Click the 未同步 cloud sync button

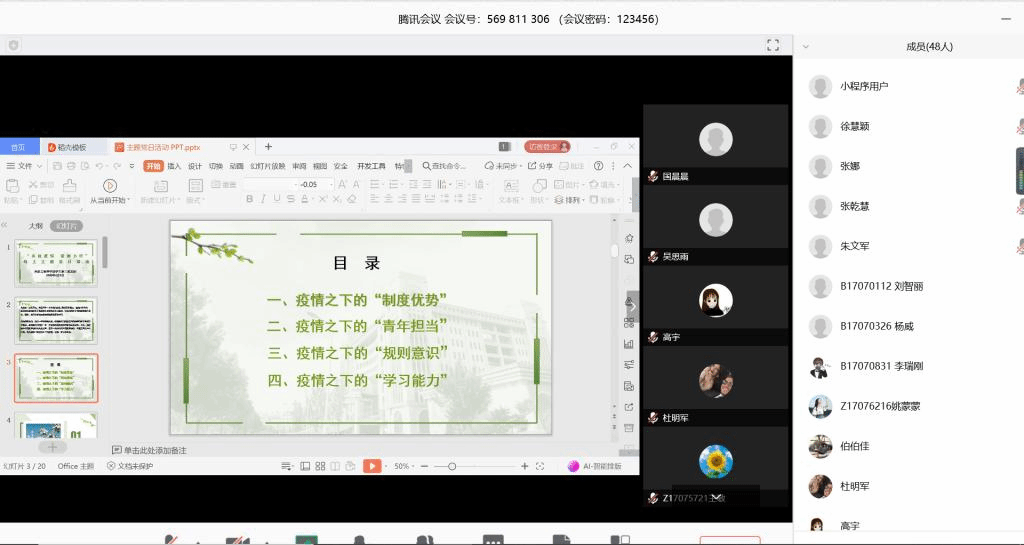[x=503, y=166]
